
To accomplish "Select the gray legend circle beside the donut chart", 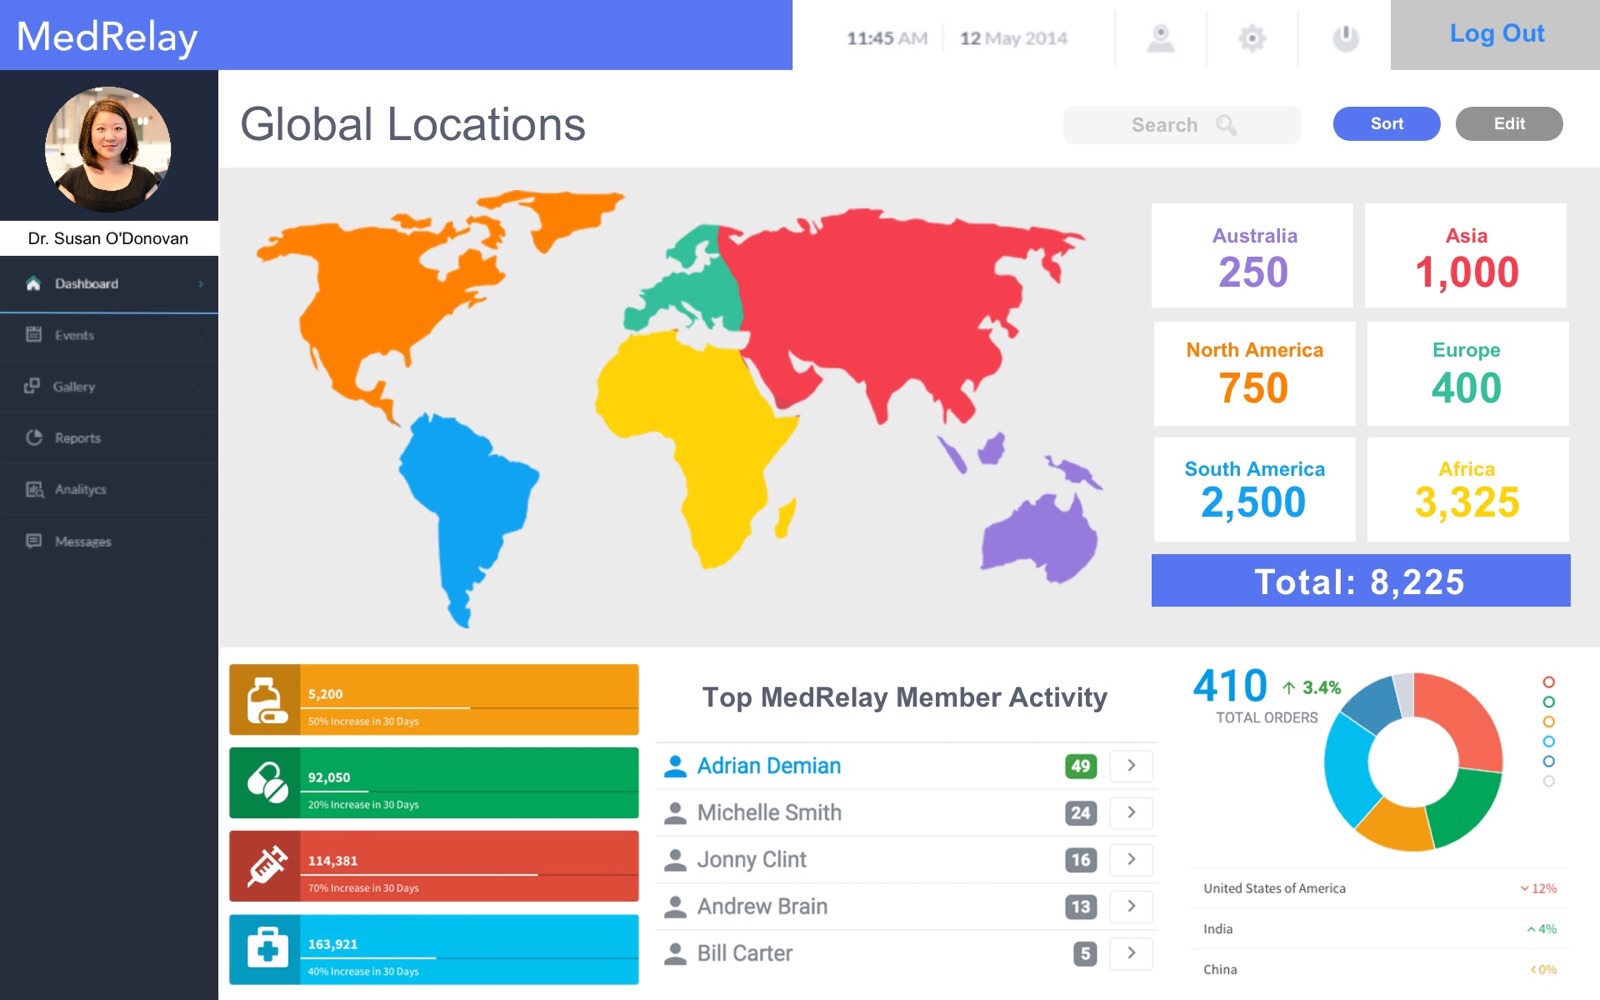I will 1549,782.
